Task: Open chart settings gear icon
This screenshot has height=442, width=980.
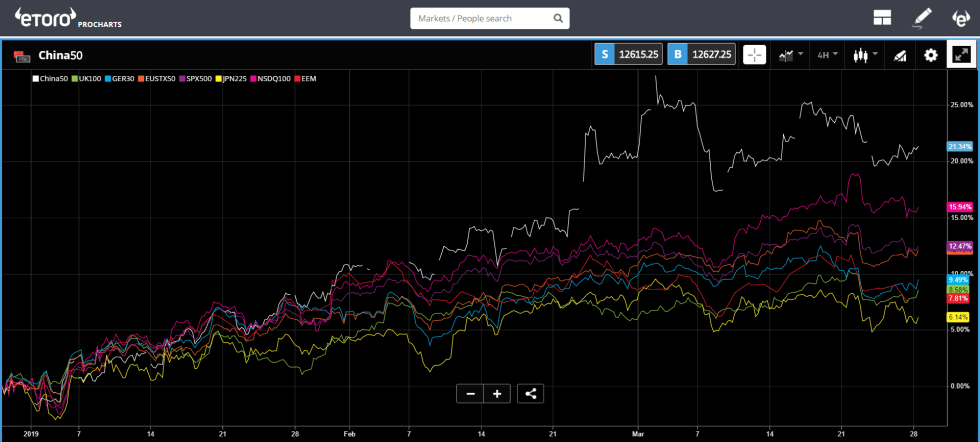Action: pyautogui.click(x=931, y=55)
